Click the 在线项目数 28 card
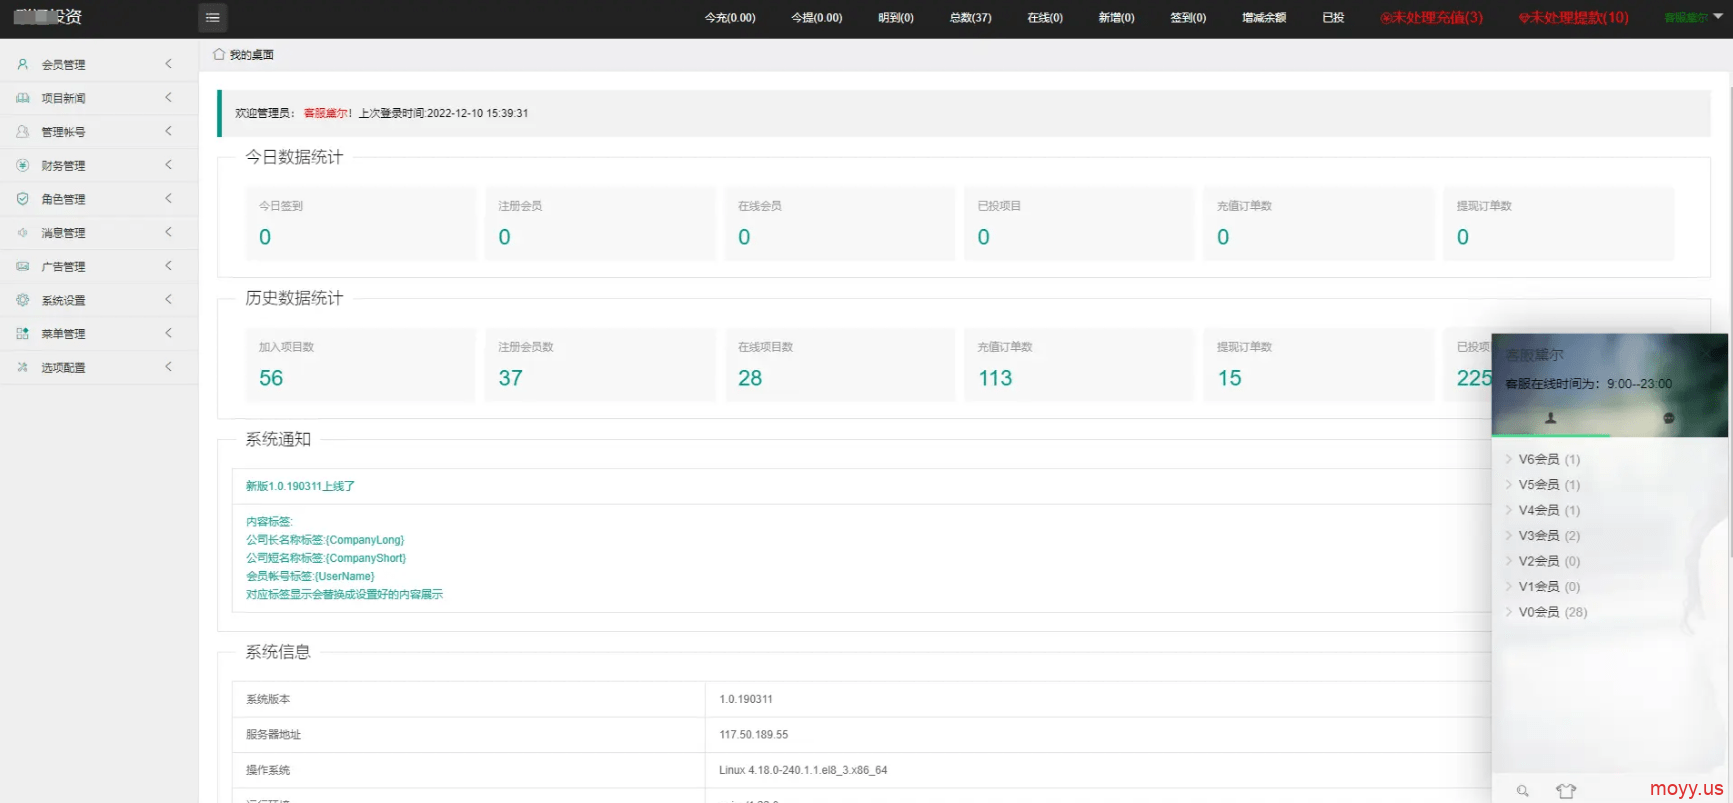Image resolution: width=1733 pixels, height=803 pixels. [840, 364]
